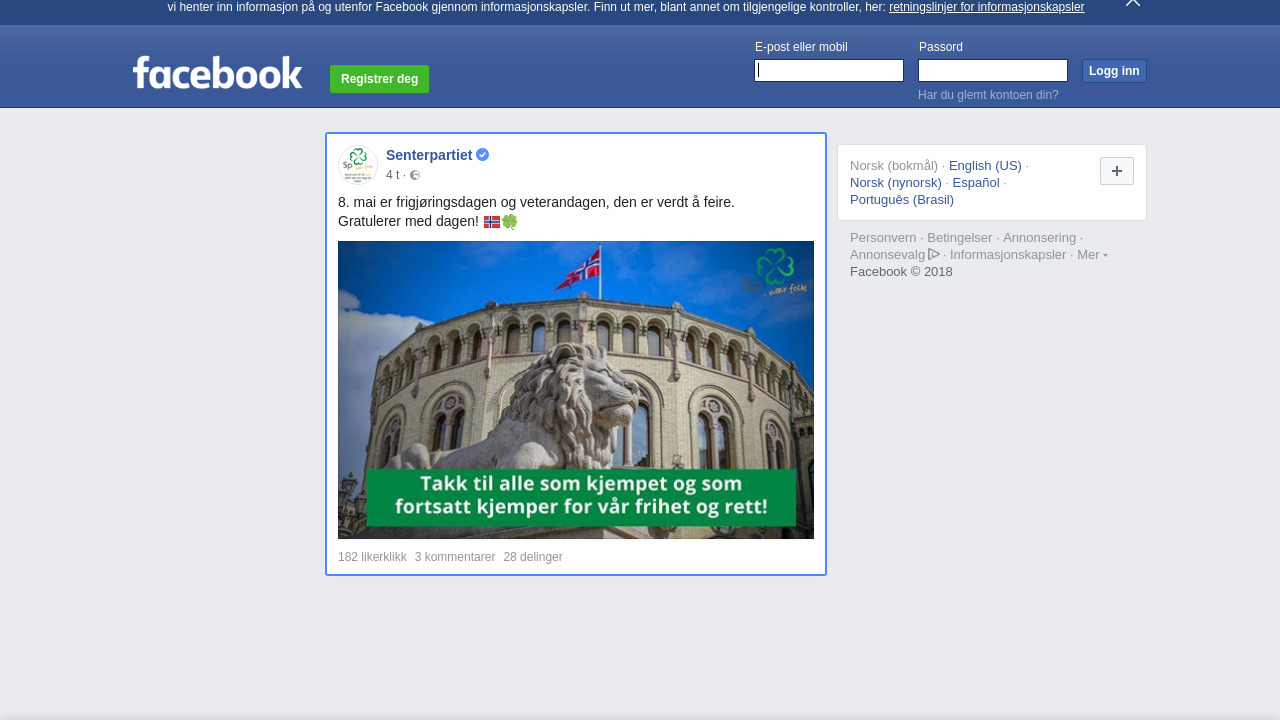
Task: Close the cookie information banner
Action: pos(1133,3)
